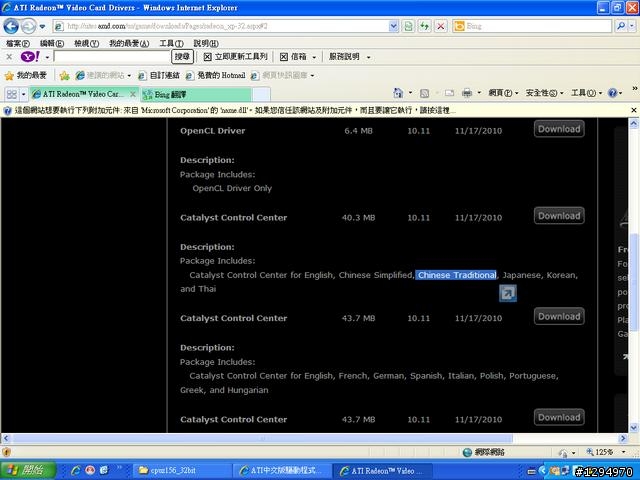Viewport: 640px width, 480px height.
Task: Open the 安全性(S) command bar menu
Action: [x=544, y=93]
